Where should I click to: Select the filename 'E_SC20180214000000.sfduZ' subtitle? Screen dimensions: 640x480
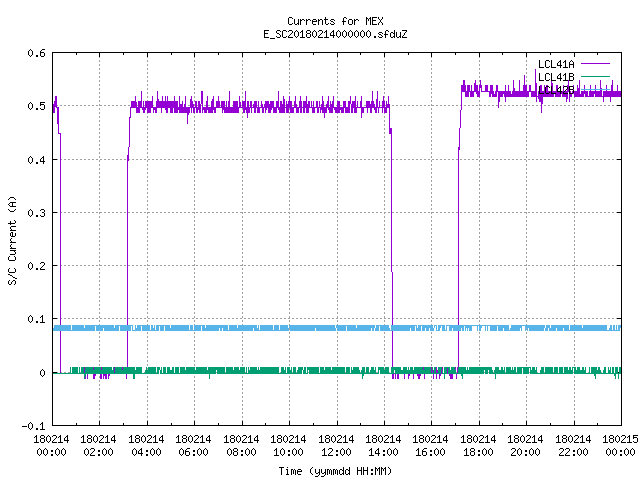[335, 34]
